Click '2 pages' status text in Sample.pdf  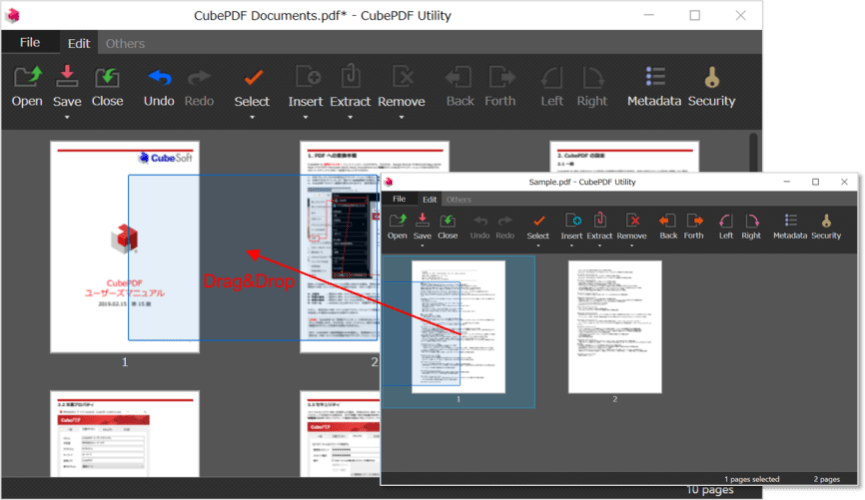click(x=826, y=479)
